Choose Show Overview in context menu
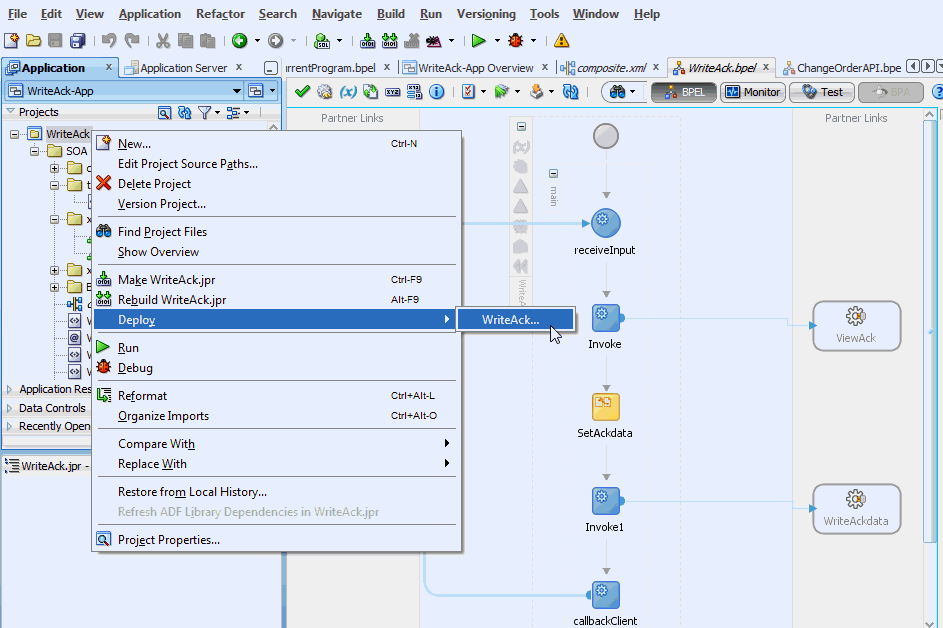 pyautogui.click(x=277, y=251)
